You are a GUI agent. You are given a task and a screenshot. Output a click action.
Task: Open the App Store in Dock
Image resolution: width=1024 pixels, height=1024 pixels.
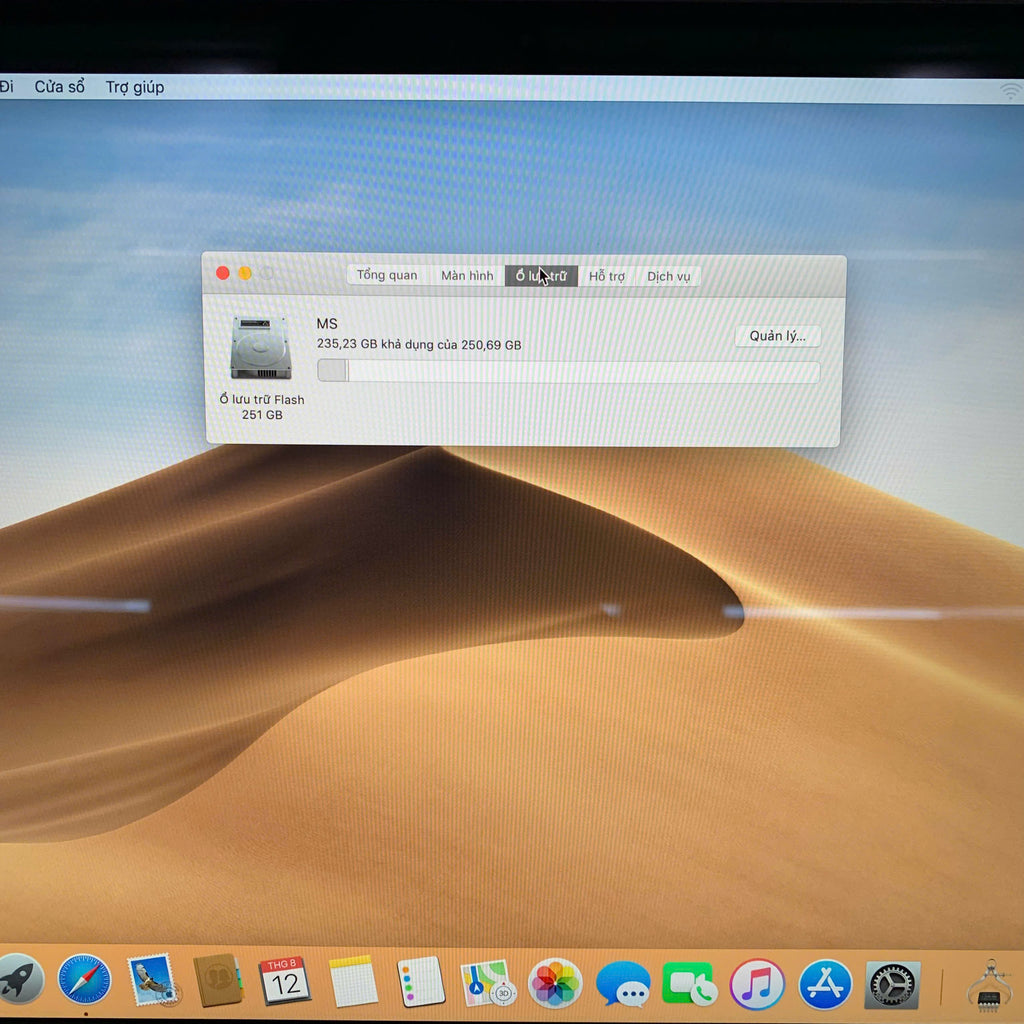pos(825,985)
